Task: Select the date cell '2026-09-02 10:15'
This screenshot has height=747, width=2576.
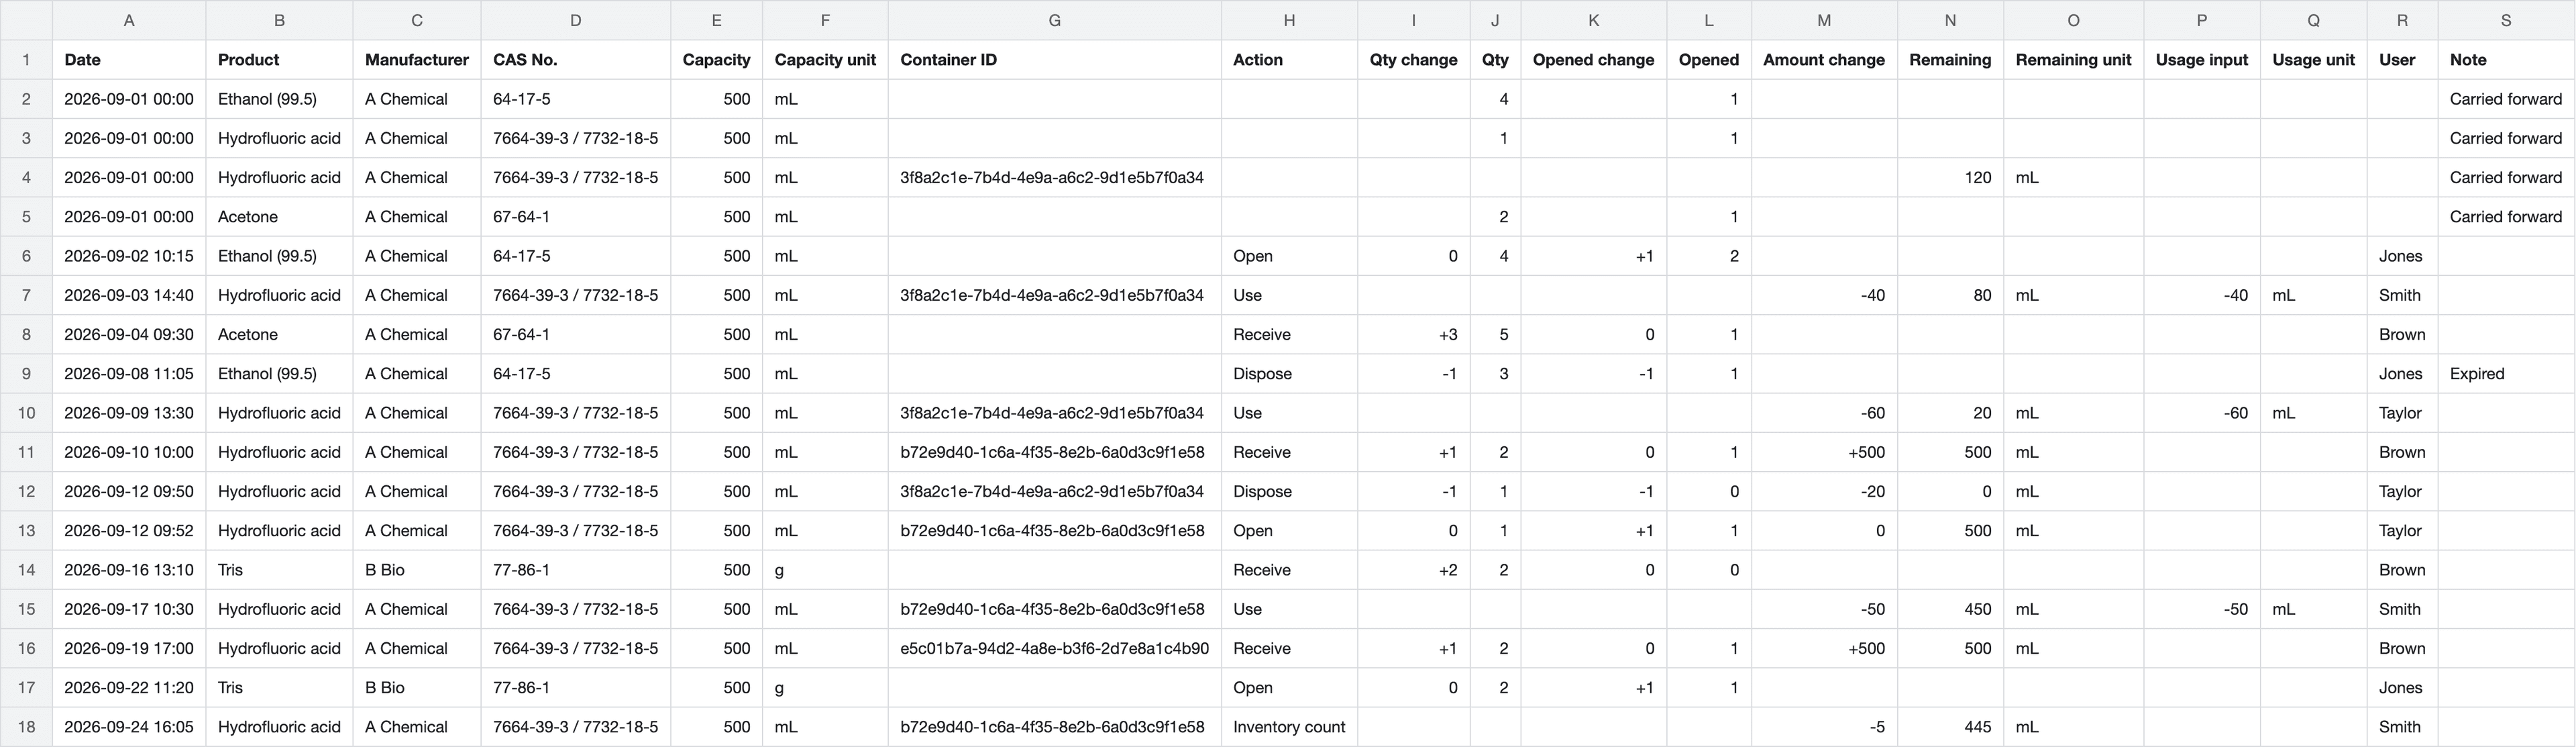Action: click(x=128, y=256)
